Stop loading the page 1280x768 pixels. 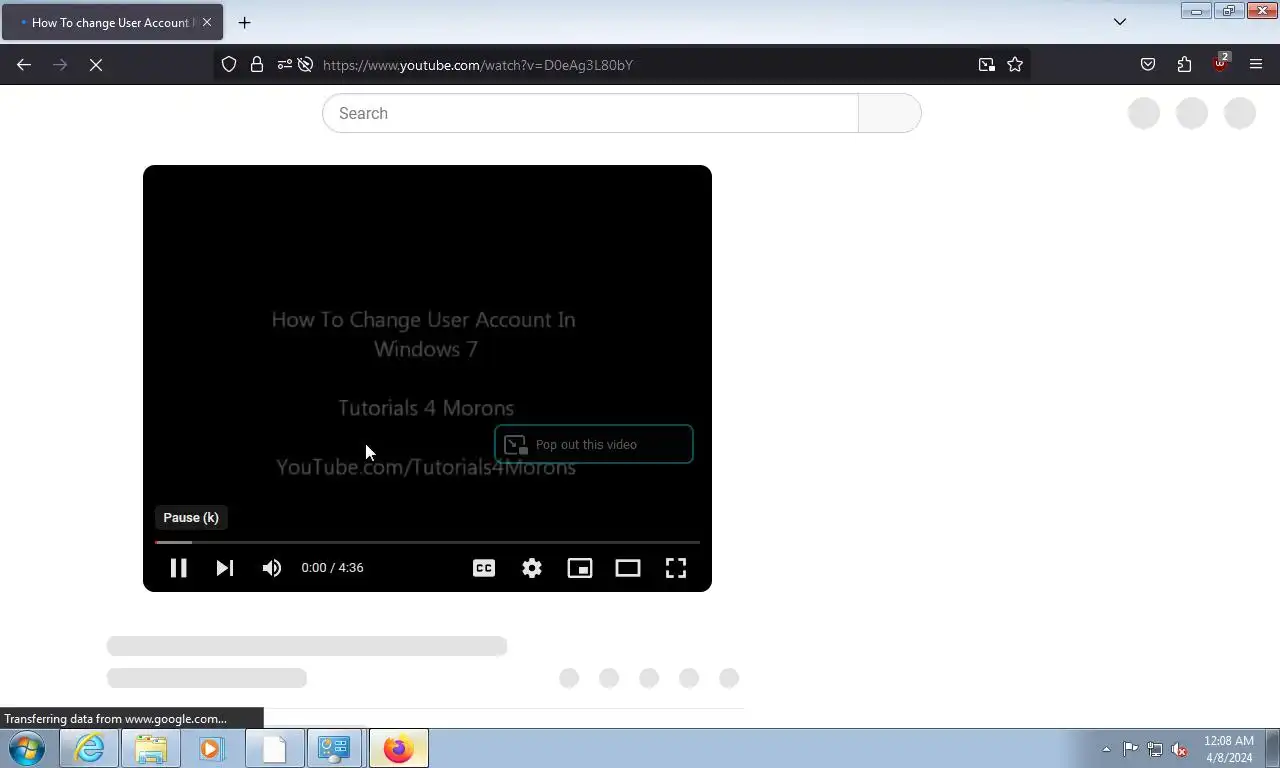96,65
